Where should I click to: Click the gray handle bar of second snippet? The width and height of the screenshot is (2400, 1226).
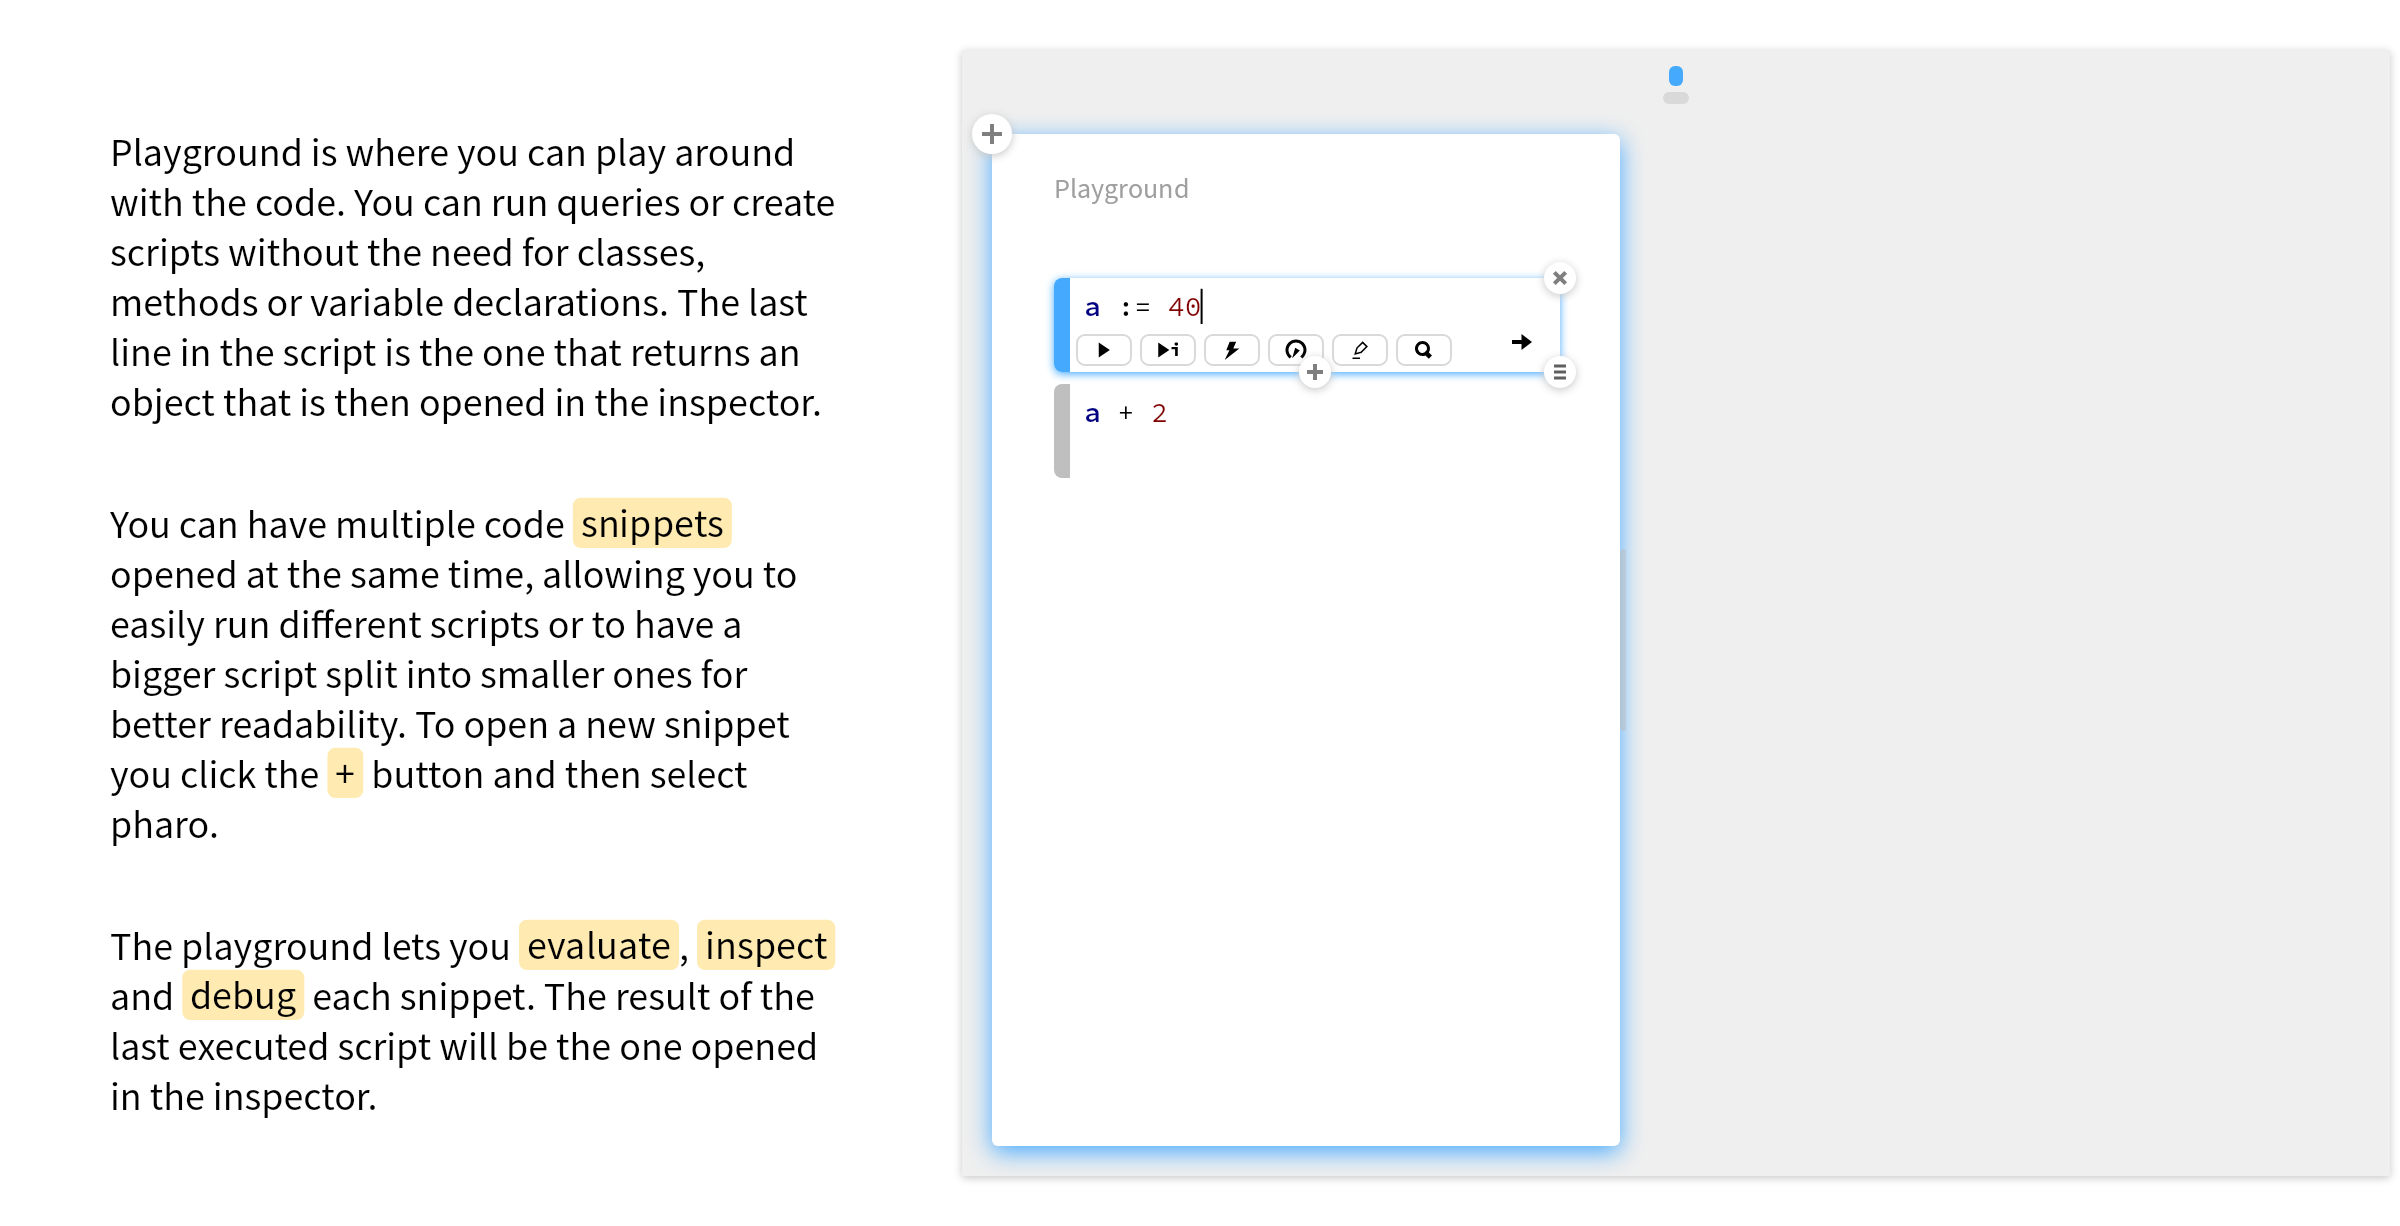point(1062,431)
